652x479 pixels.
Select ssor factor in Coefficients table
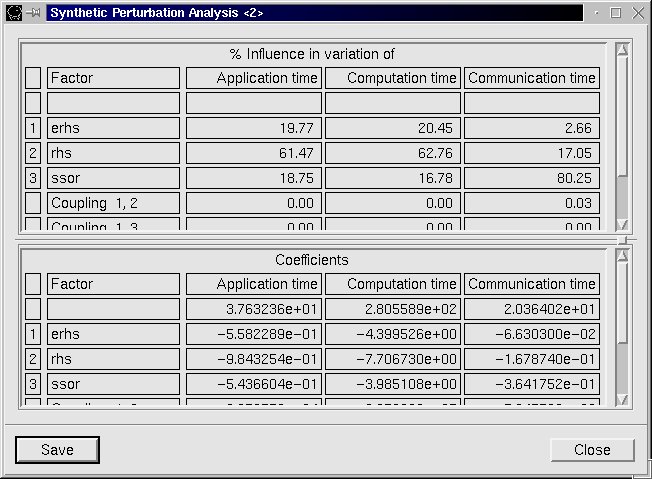coord(114,383)
